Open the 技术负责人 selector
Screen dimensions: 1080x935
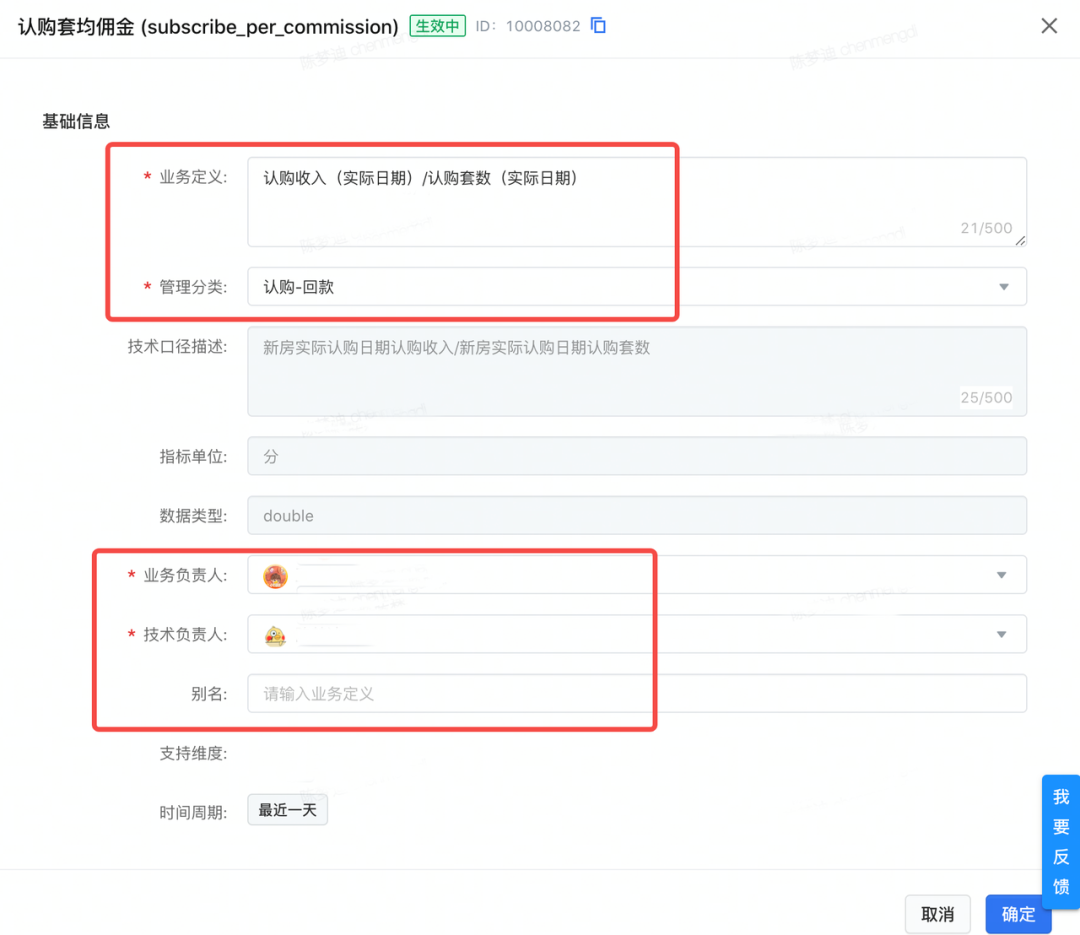(636, 634)
